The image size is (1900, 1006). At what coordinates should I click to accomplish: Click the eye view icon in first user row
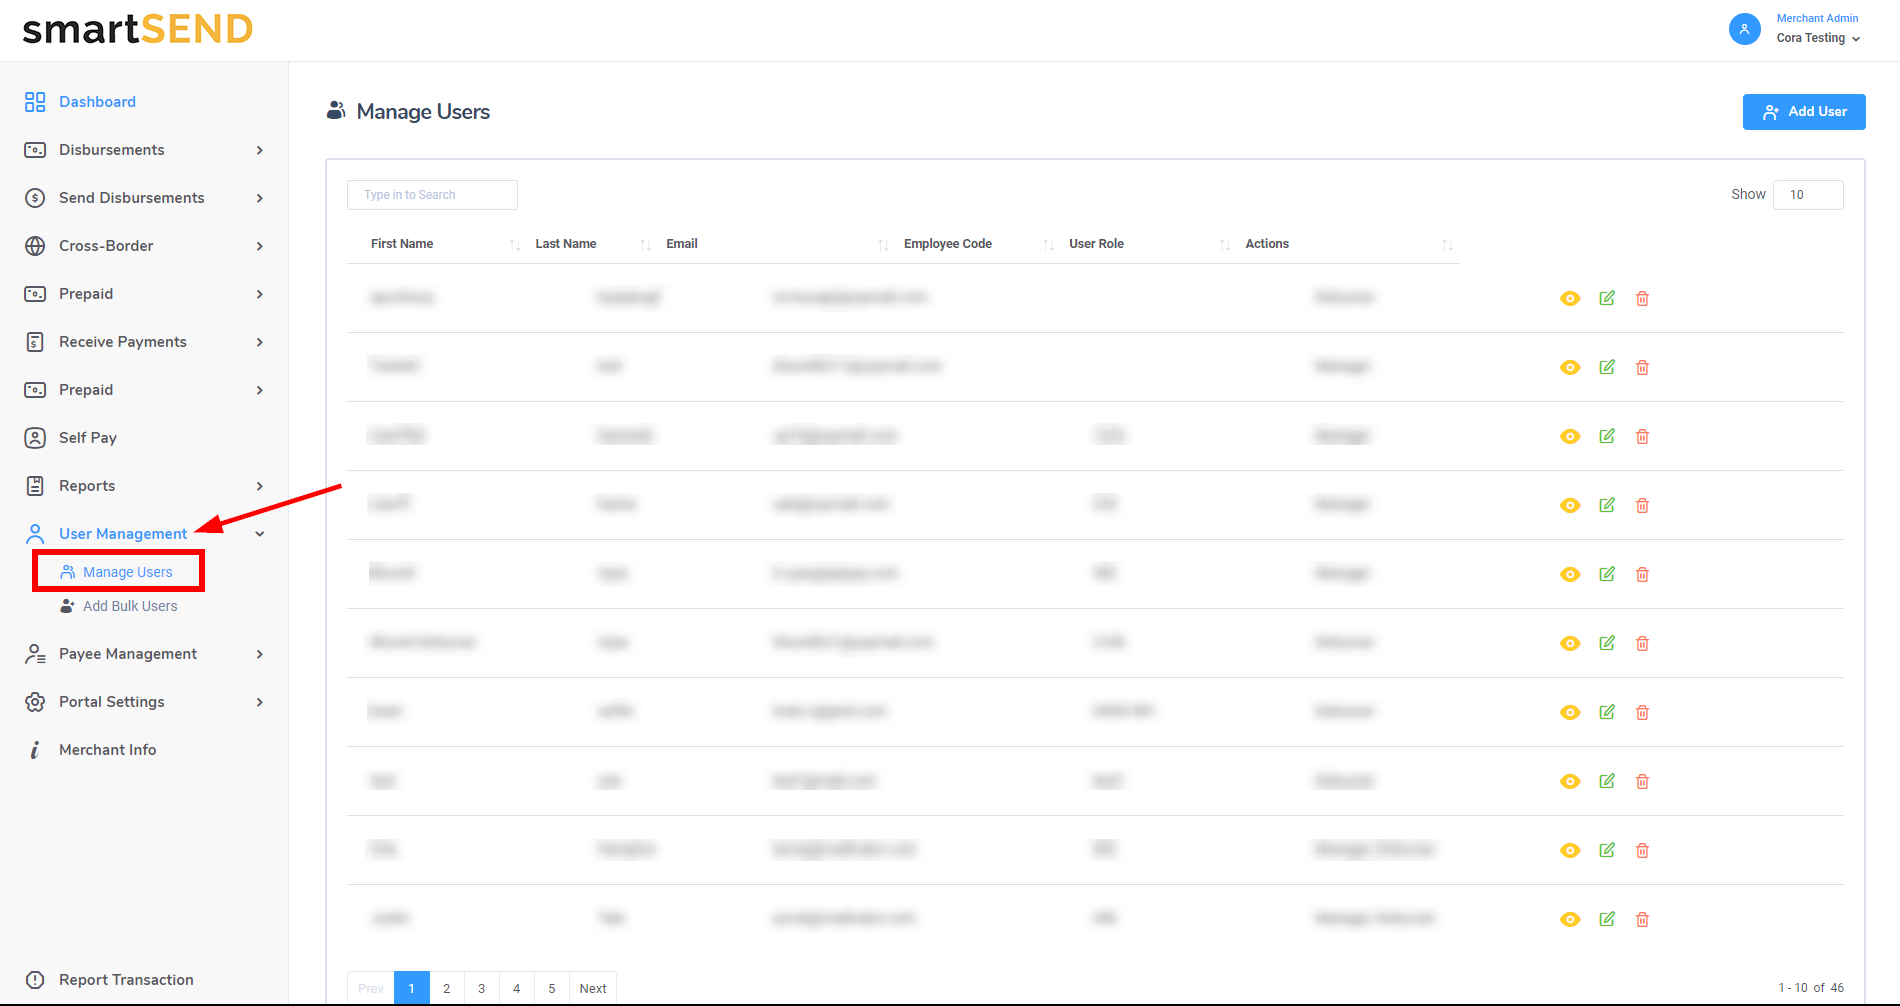(1570, 299)
